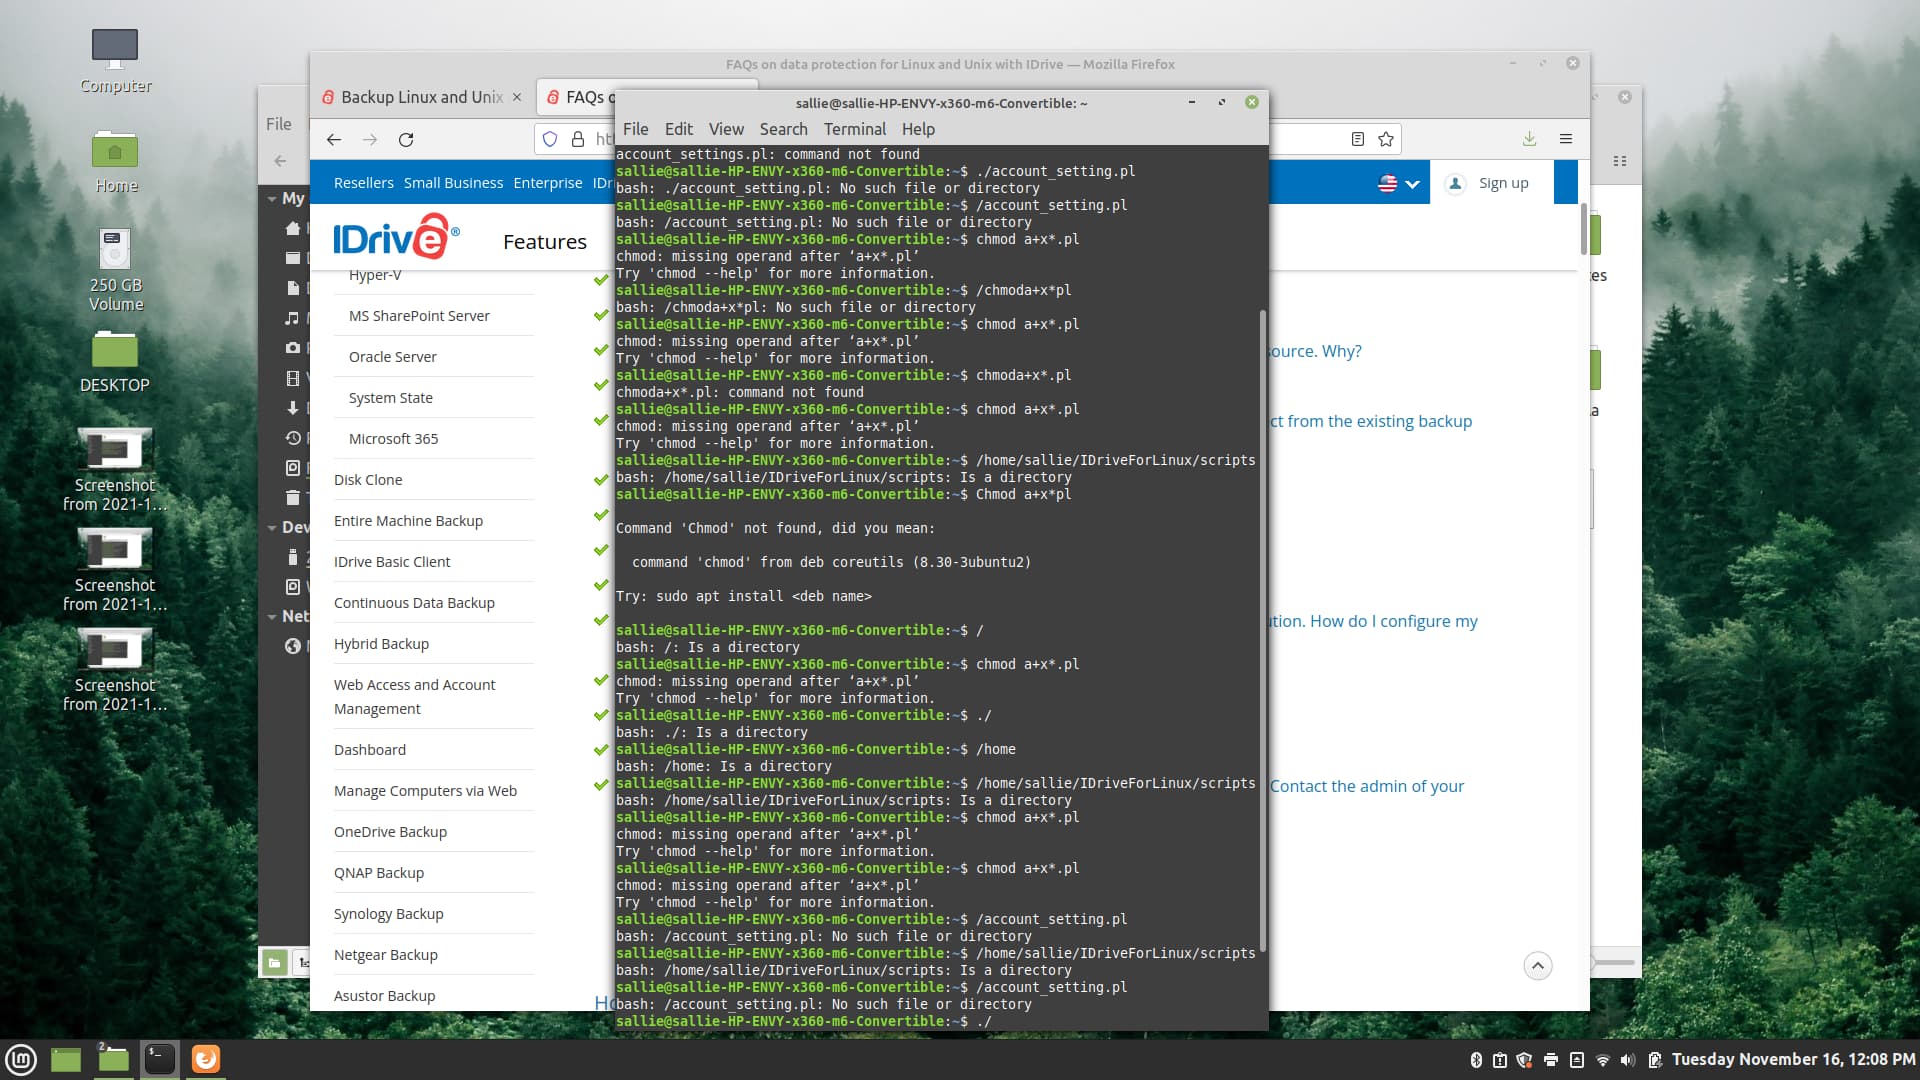Image resolution: width=1920 pixels, height=1080 pixels.
Task: Click 'Contact the admin of your' link
Action: point(1367,786)
